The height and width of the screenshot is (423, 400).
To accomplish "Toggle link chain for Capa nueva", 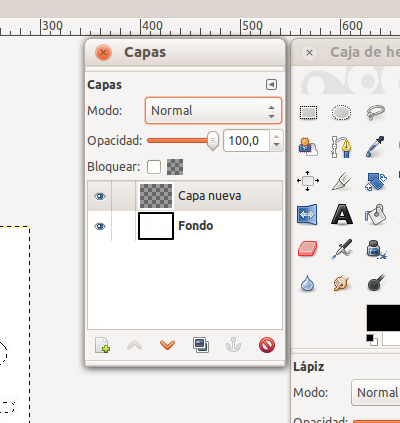I will tap(124, 196).
